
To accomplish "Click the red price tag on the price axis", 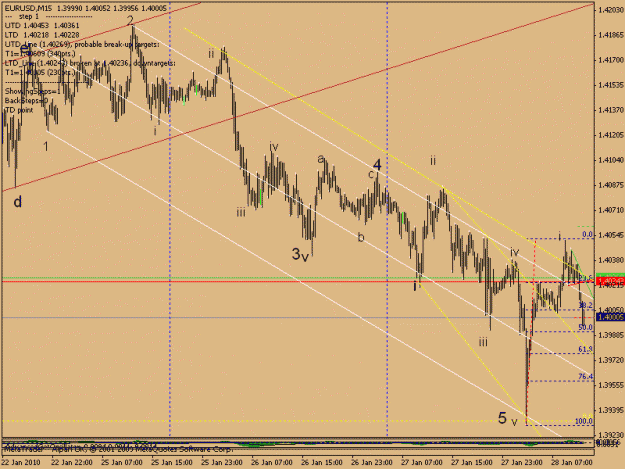I will tap(610, 282).
